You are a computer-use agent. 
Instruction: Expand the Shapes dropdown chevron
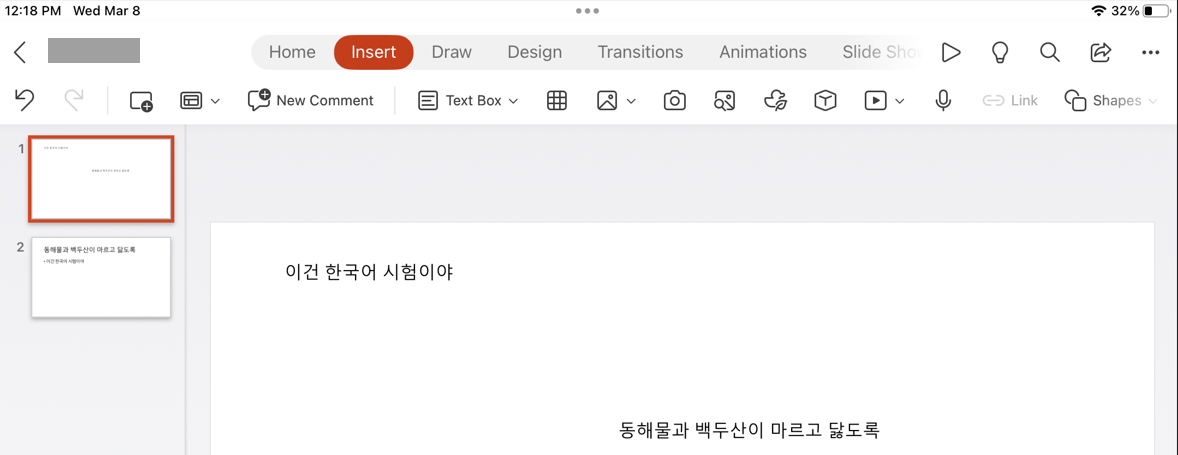click(x=1153, y=101)
